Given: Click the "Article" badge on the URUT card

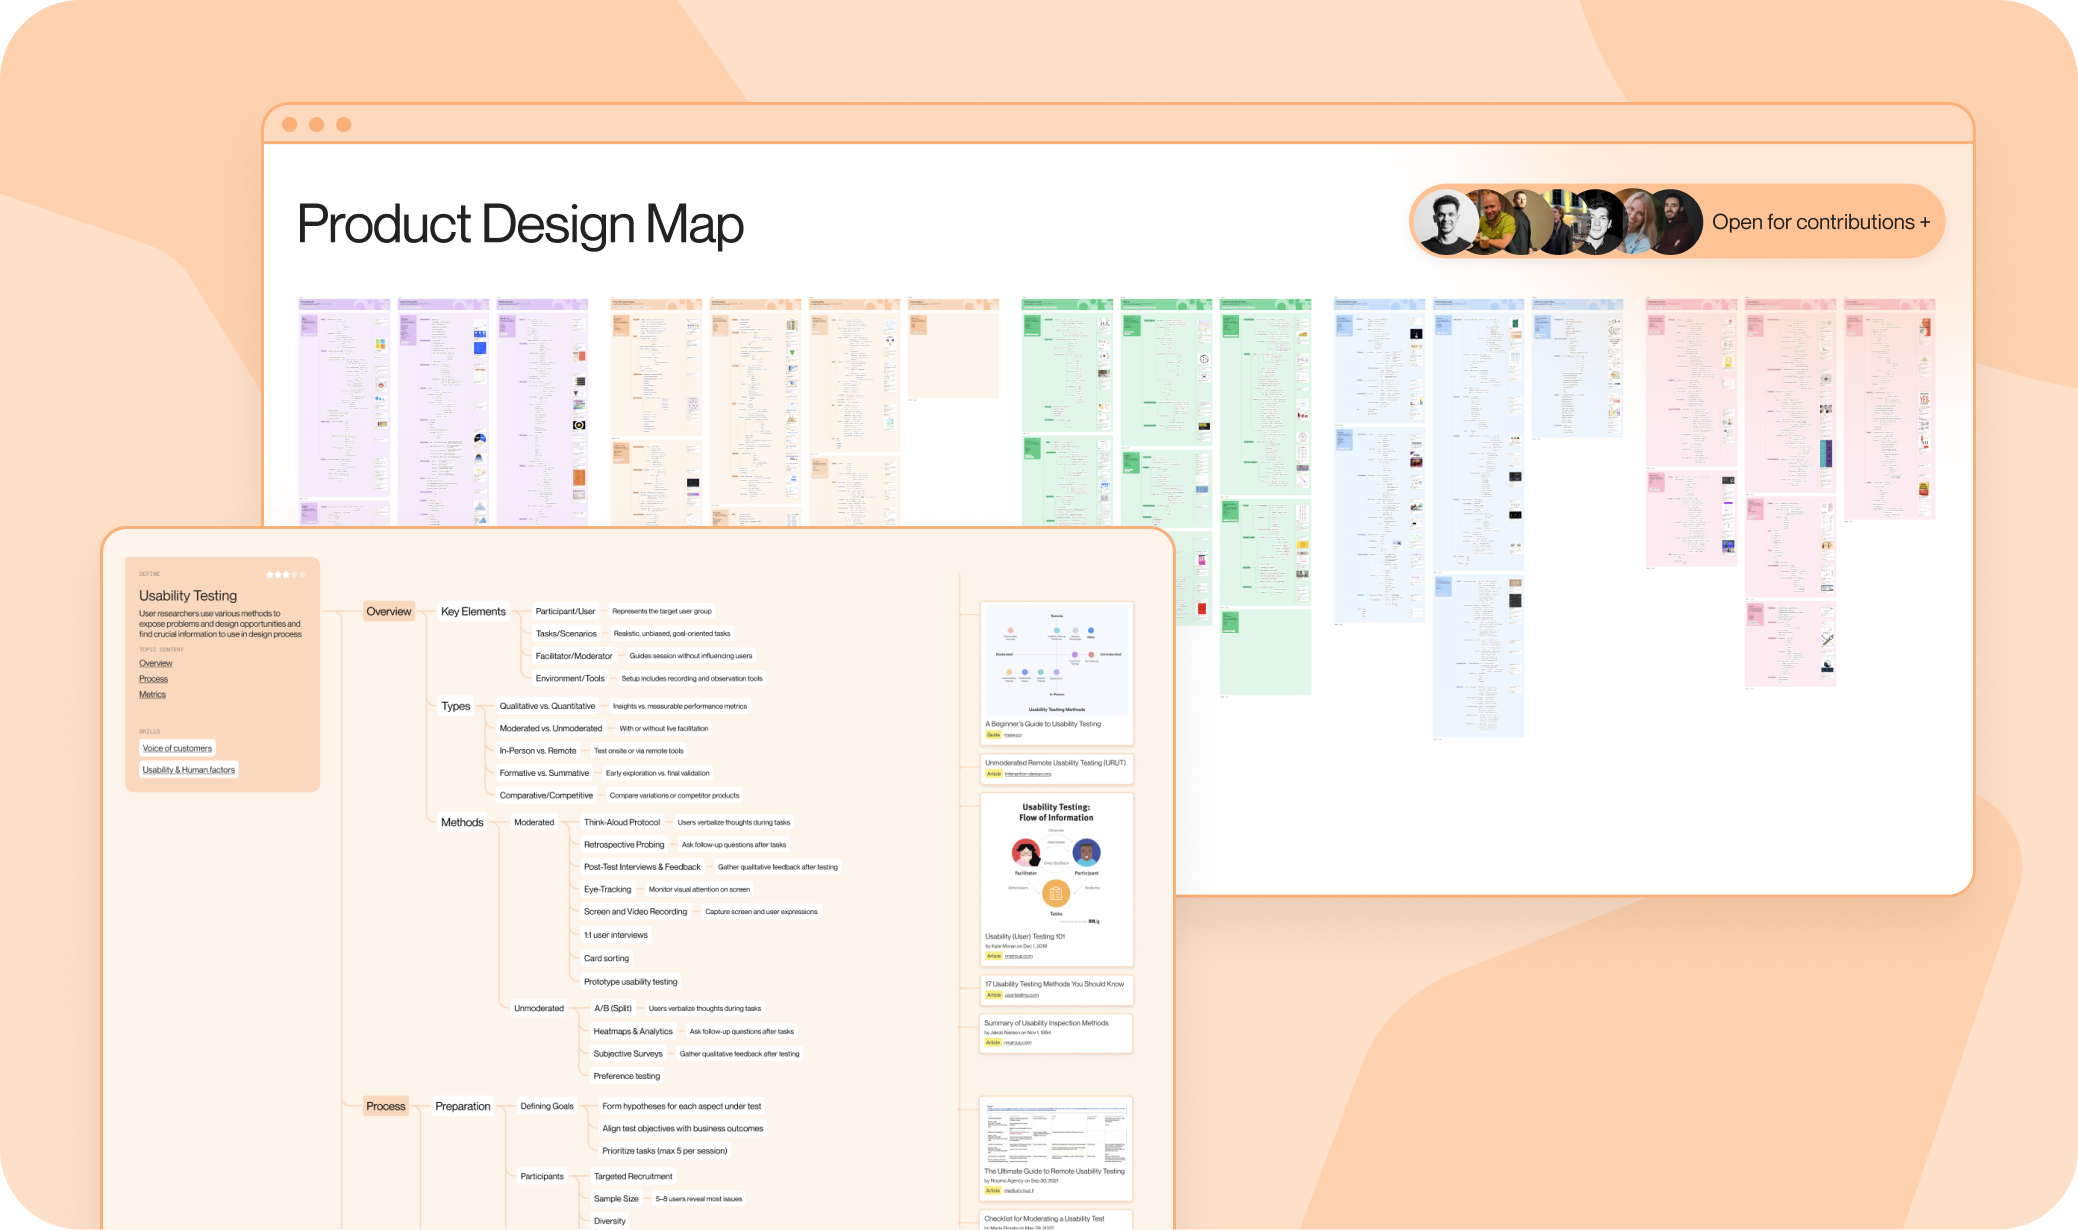Looking at the screenshot, I should [x=995, y=774].
